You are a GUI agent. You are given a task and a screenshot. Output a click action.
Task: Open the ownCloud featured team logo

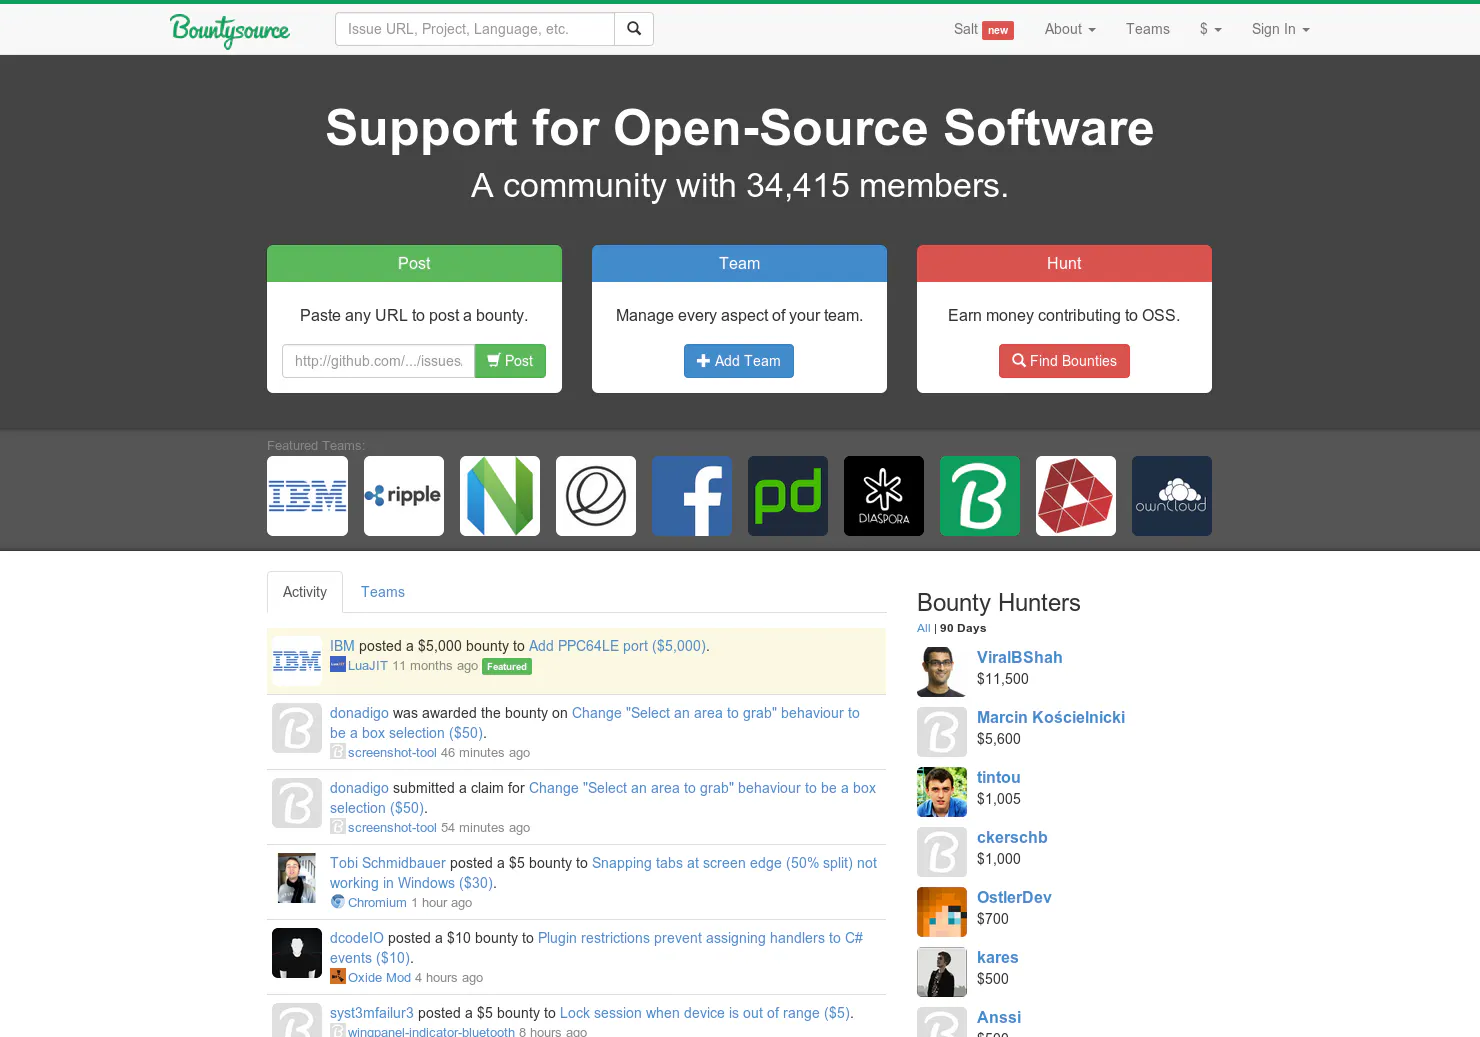(x=1172, y=496)
